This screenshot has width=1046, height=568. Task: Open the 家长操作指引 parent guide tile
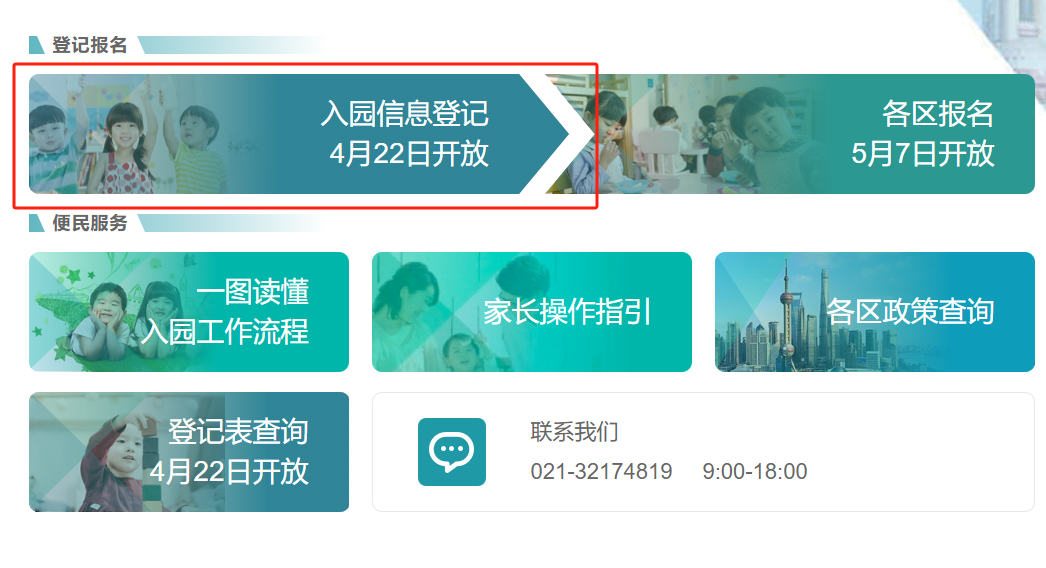point(532,312)
